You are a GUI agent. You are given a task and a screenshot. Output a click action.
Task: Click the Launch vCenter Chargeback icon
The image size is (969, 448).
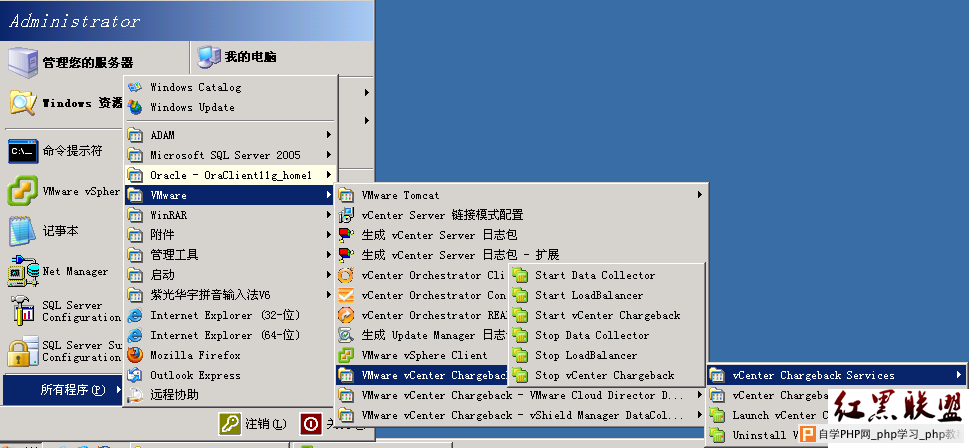[717, 415]
